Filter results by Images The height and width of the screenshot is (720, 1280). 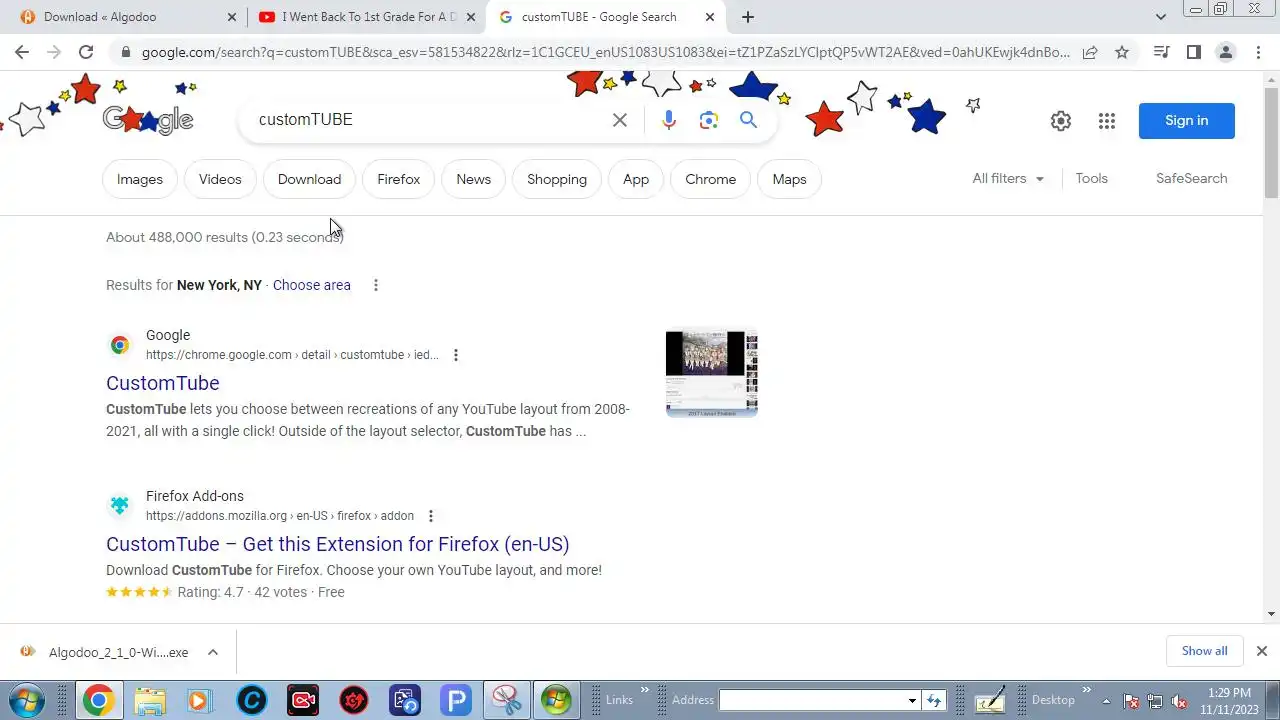click(140, 179)
